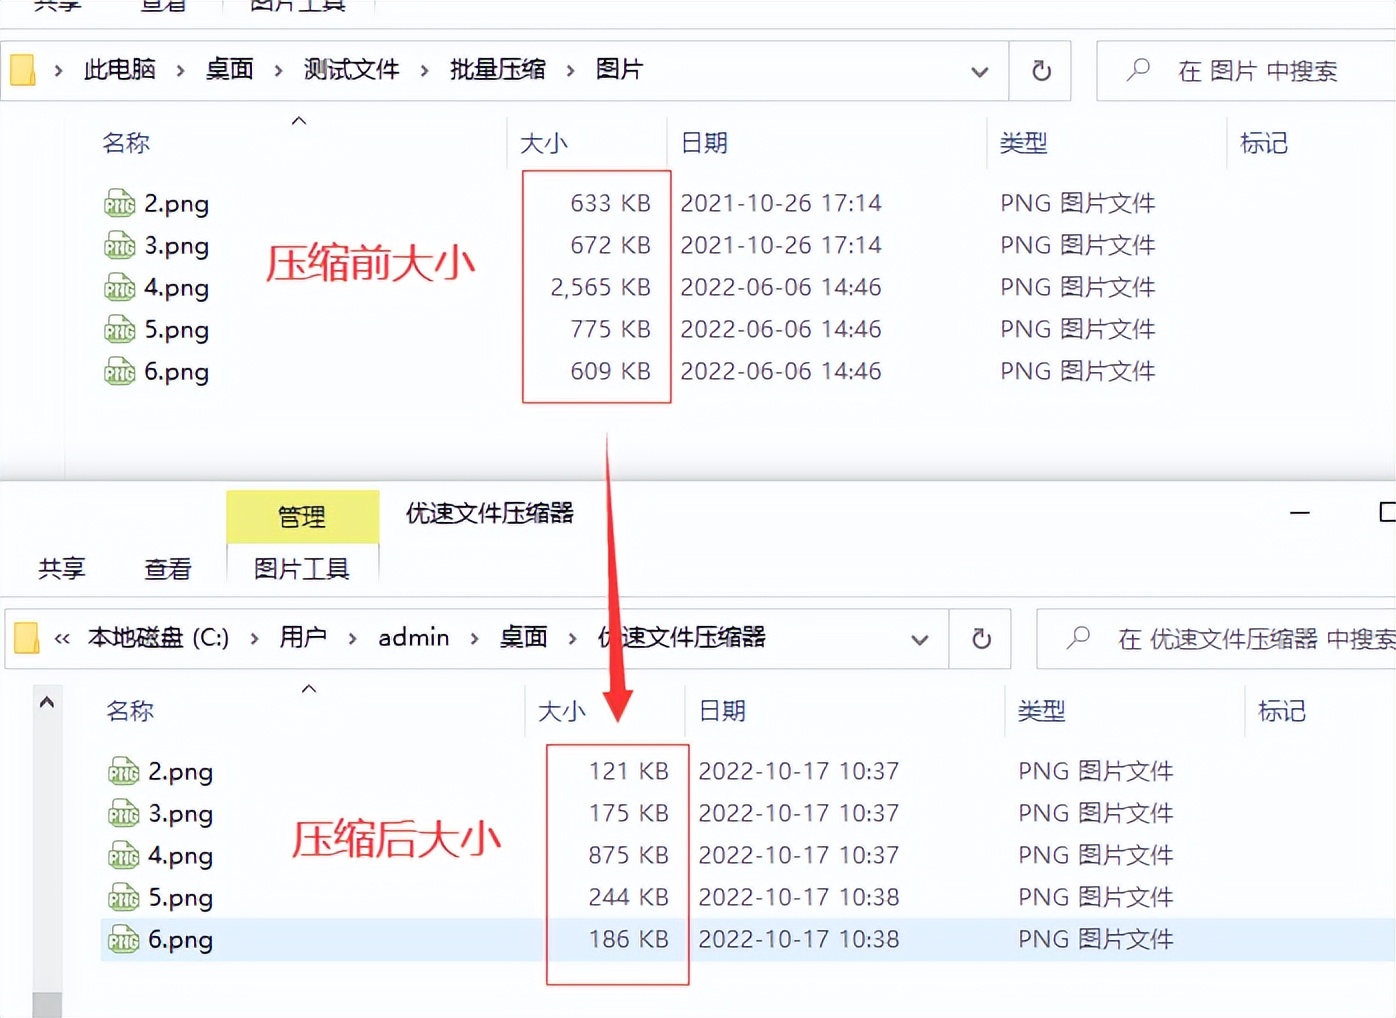Go to 用户 folder in breadcrumb
The image size is (1396, 1018).
pyautogui.click(x=303, y=638)
